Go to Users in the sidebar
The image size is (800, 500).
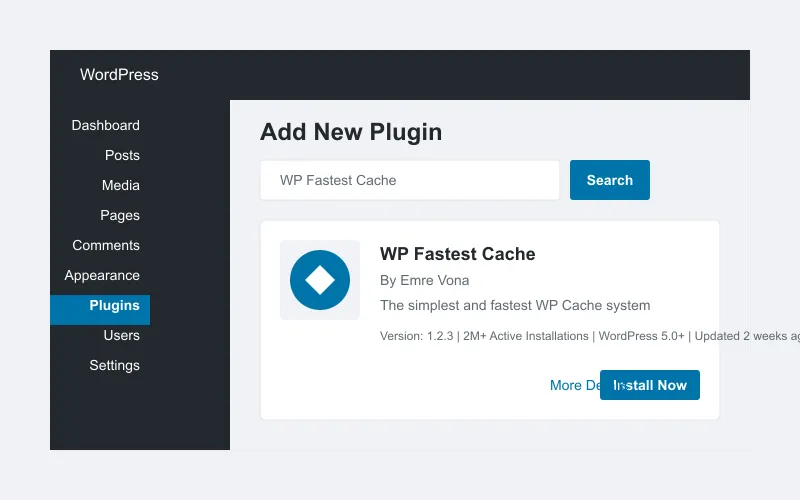click(121, 335)
